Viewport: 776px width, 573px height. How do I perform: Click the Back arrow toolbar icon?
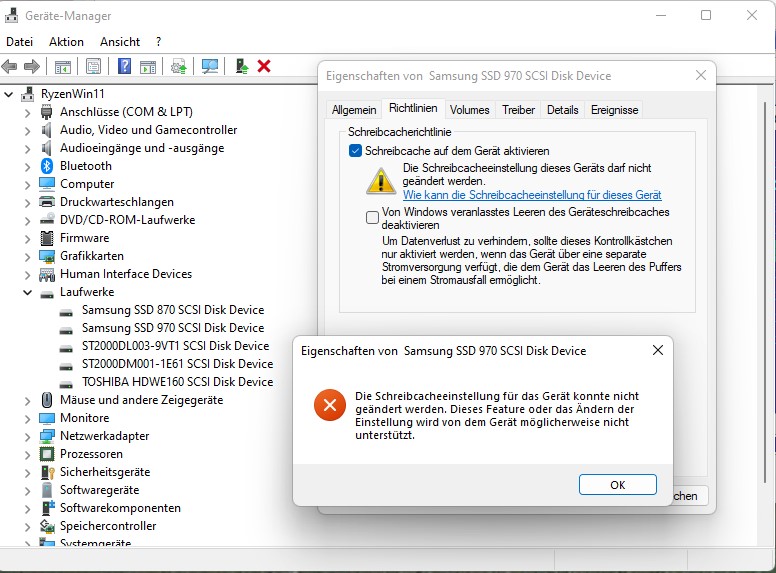click(x=9, y=66)
